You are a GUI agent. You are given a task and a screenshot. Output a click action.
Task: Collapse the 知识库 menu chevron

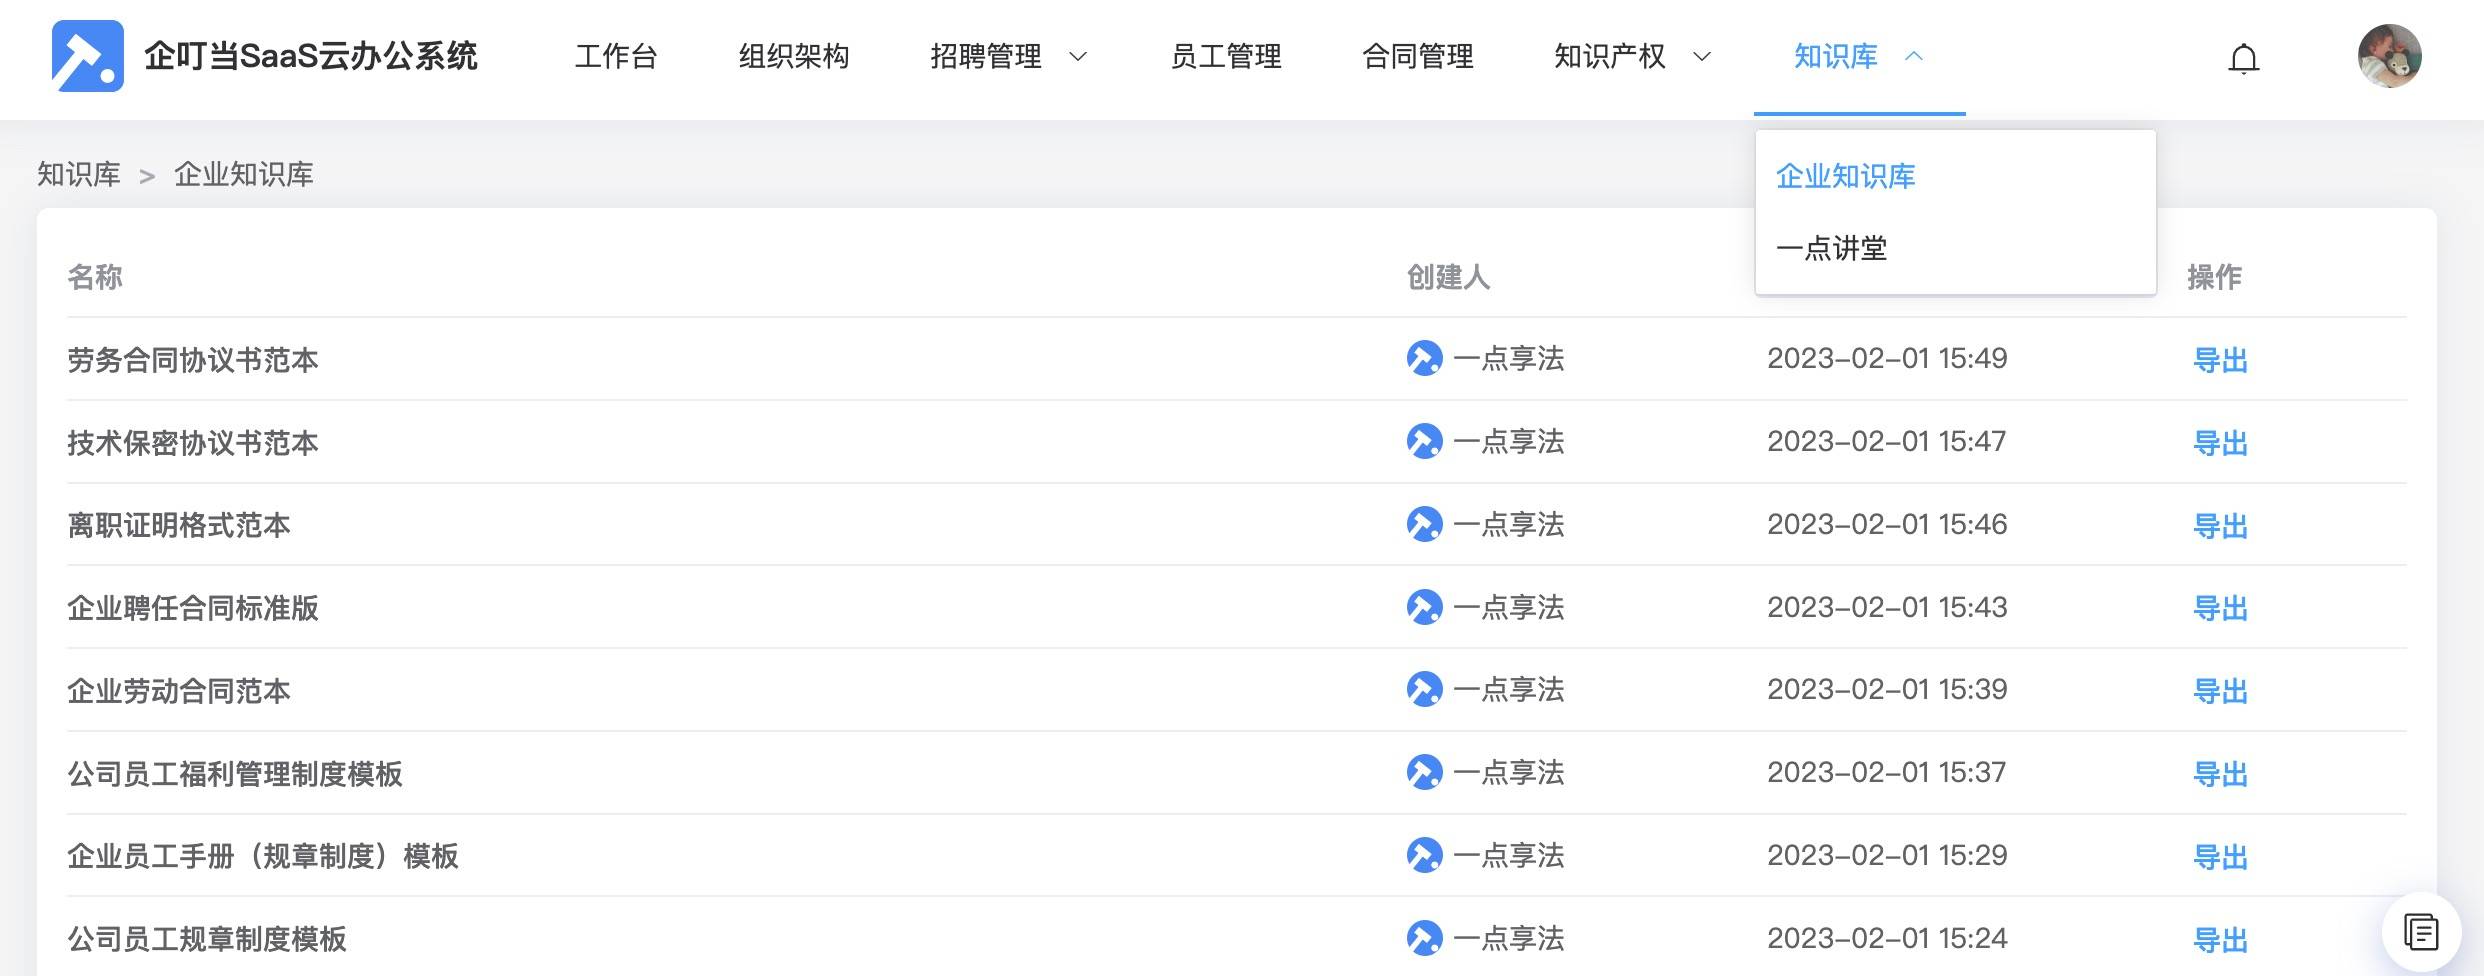tap(1914, 57)
